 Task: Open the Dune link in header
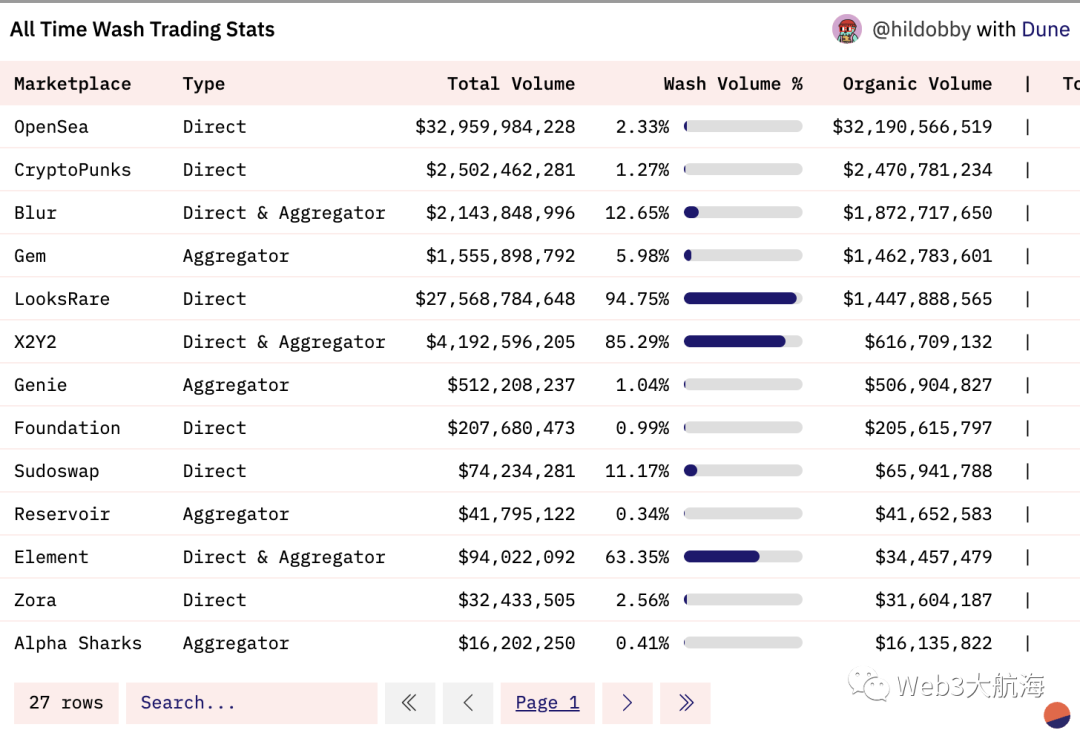tap(1046, 29)
